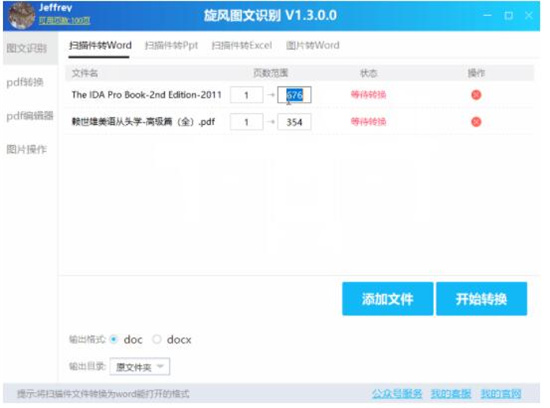Screen dimensions: 550x408
Task: Open pdf编辑器 in the sidebar
Action: [30, 116]
